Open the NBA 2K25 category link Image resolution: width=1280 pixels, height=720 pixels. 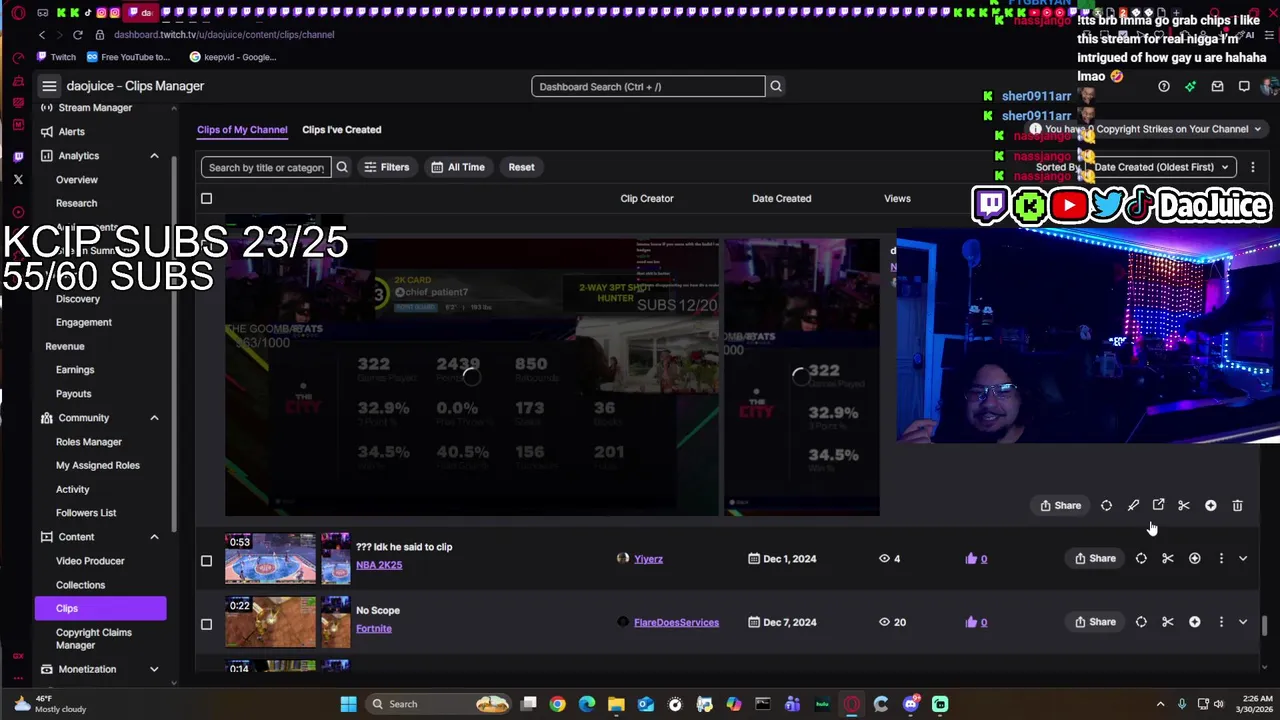pos(379,565)
